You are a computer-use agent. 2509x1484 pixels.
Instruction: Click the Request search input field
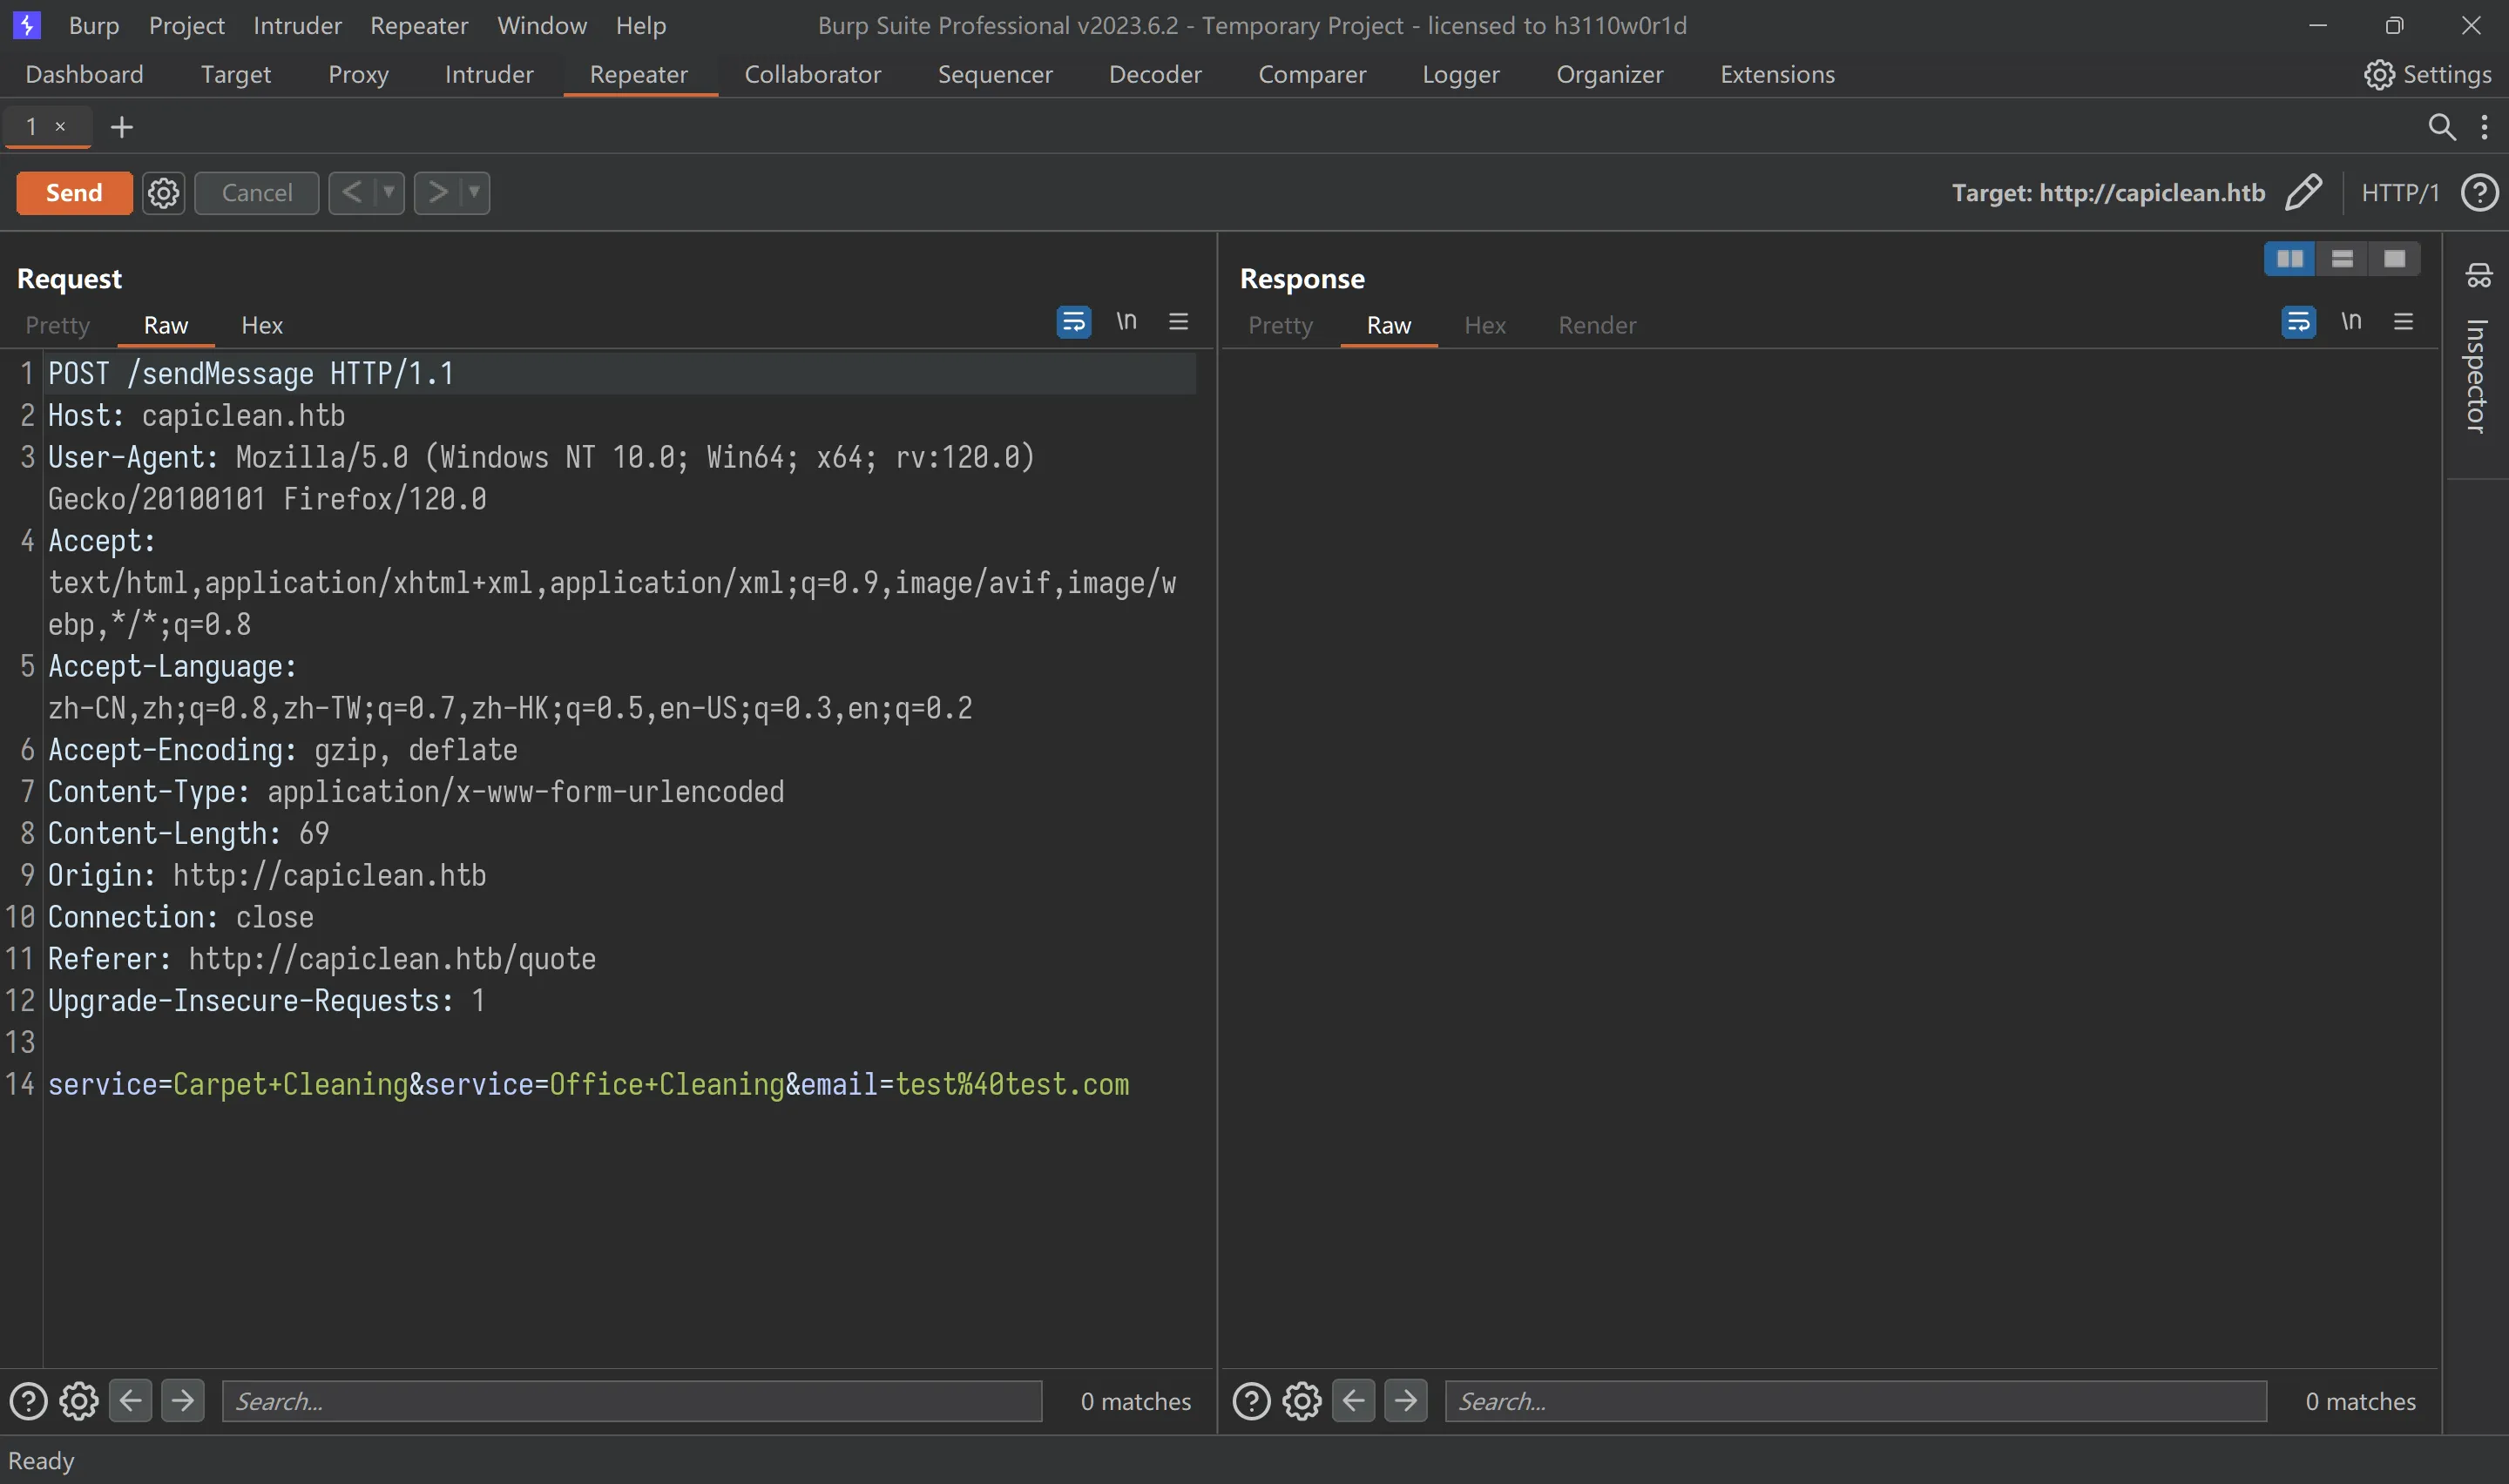click(632, 1401)
